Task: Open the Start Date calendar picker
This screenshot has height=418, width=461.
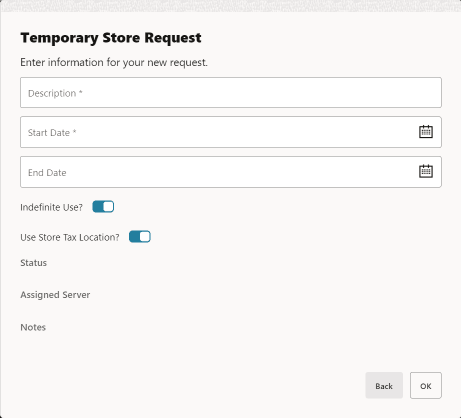Action: click(426, 132)
